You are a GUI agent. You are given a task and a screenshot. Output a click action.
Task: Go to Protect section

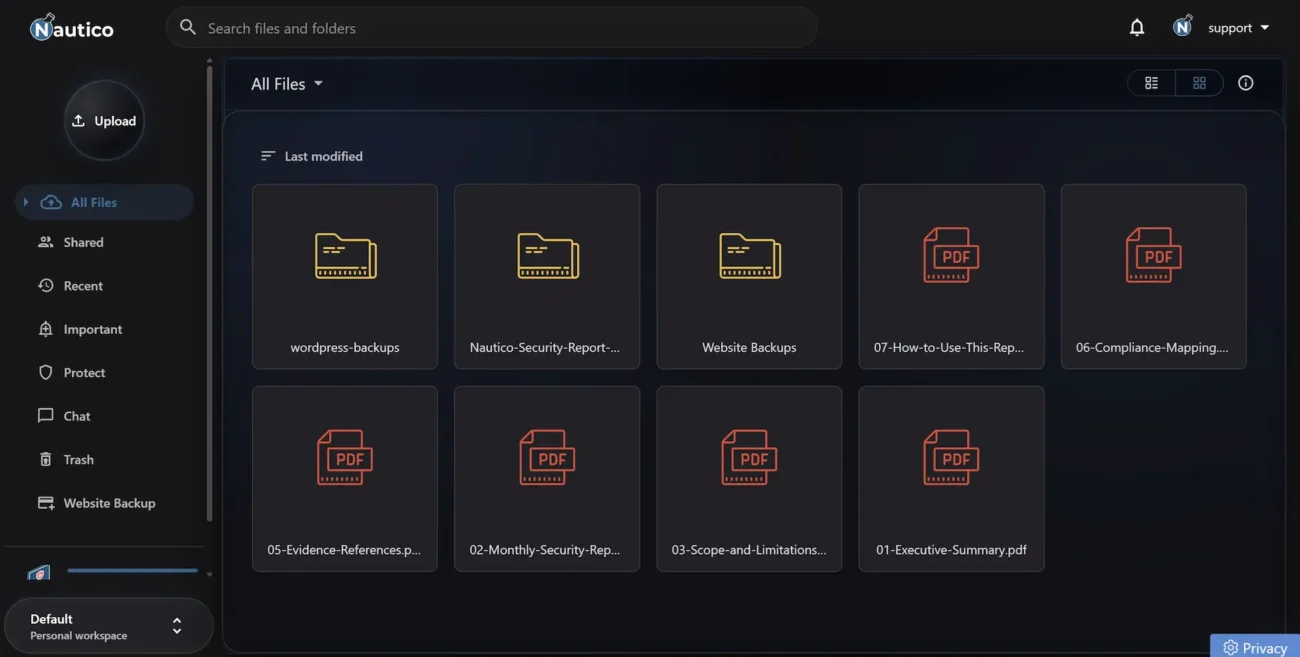tap(84, 373)
